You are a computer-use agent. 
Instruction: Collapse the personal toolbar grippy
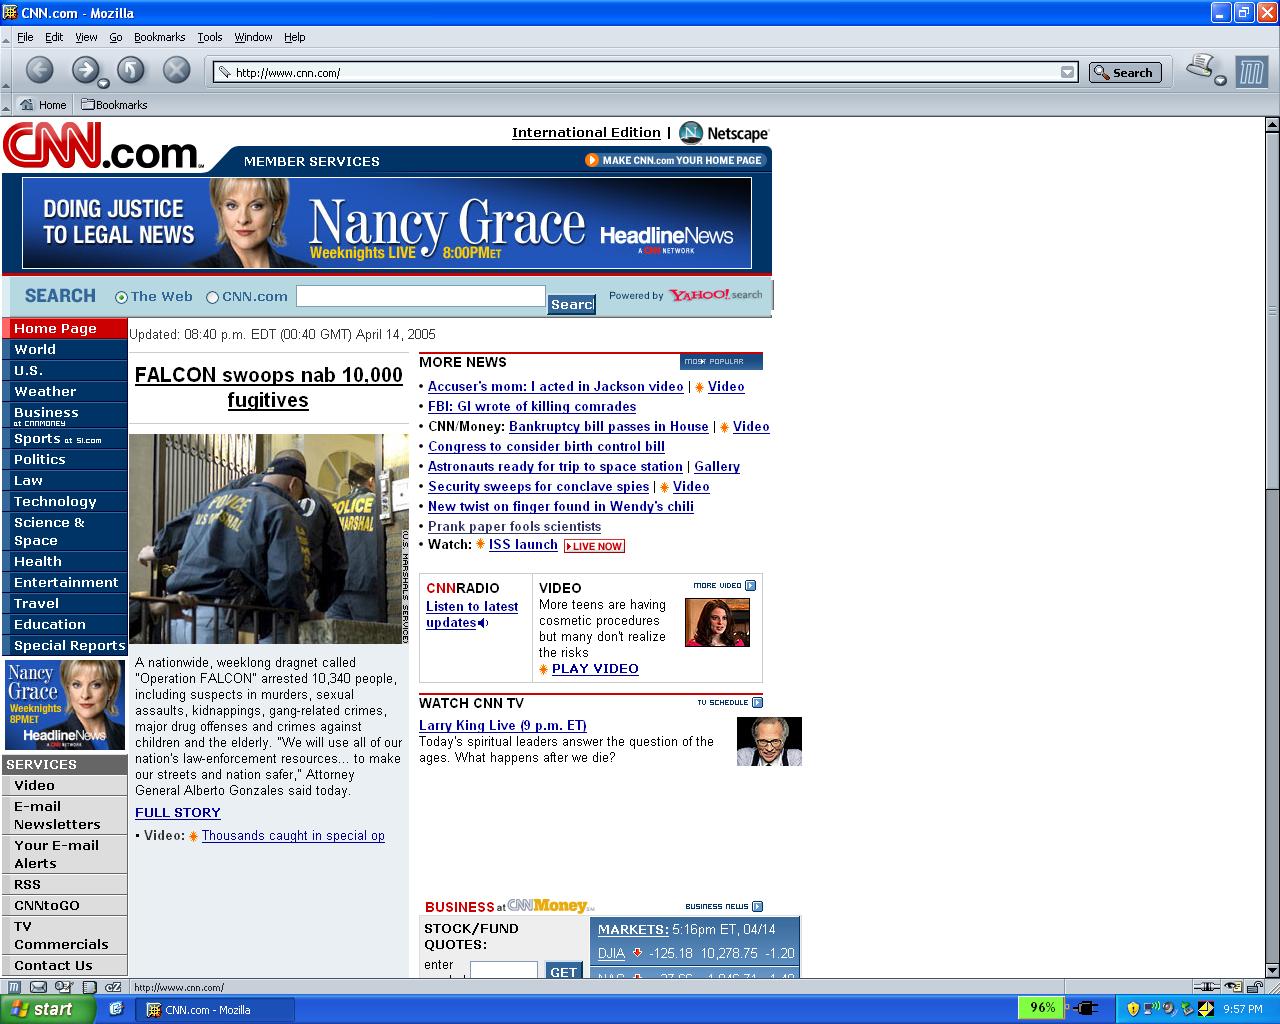tap(7, 104)
